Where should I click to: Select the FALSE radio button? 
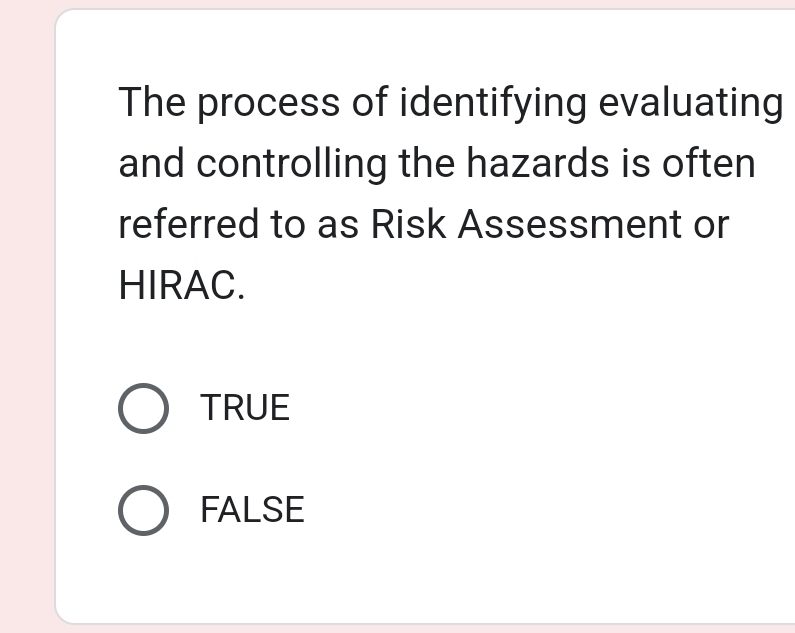(x=144, y=510)
